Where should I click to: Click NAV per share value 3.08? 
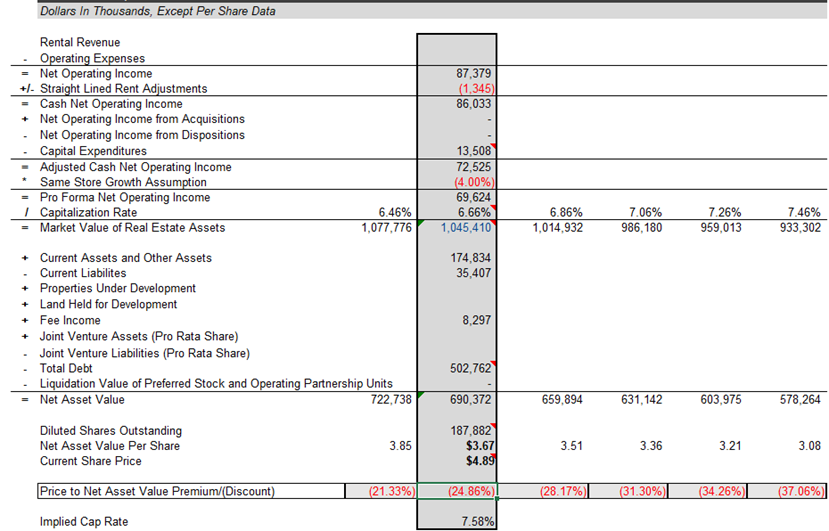[809, 446]
